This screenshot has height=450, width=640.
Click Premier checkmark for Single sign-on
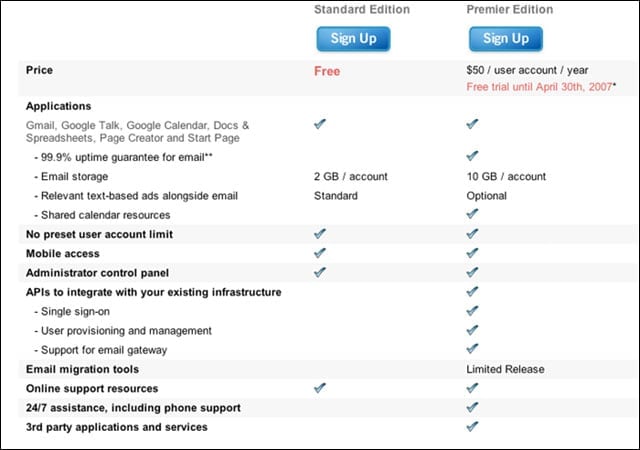tap(472, 310)
